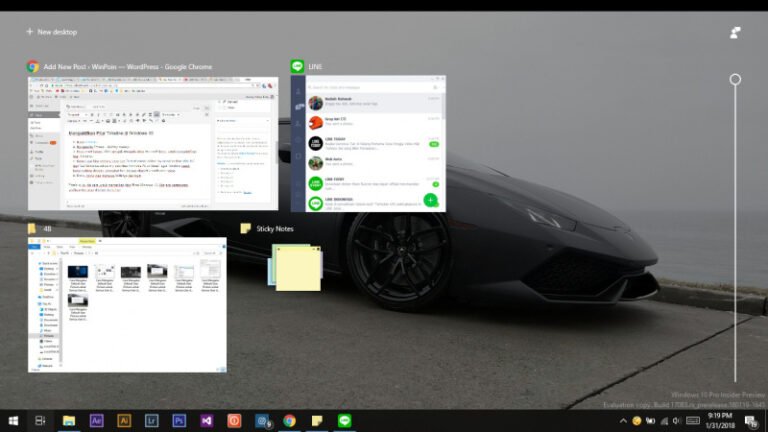Click the LINE icon in taskbar
Screen dimensions: 768x432
pyautogui.click(x=344, y=421)
